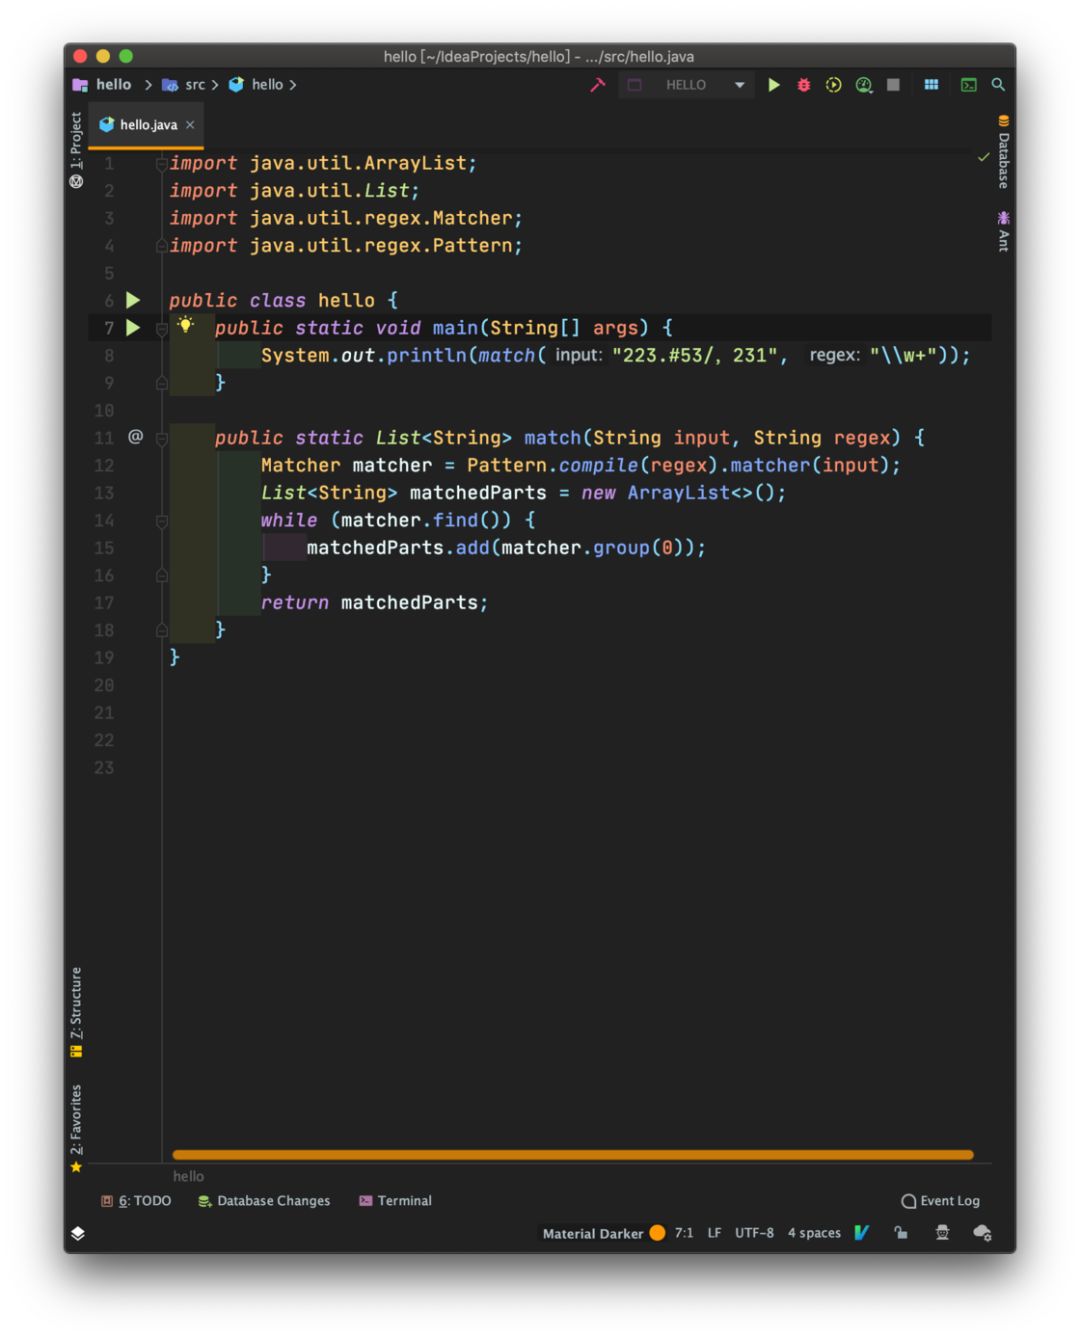Screen dimensions: 1080x1338
Task: Toggle the fold marker on line 11
Action: pos(161,438)
